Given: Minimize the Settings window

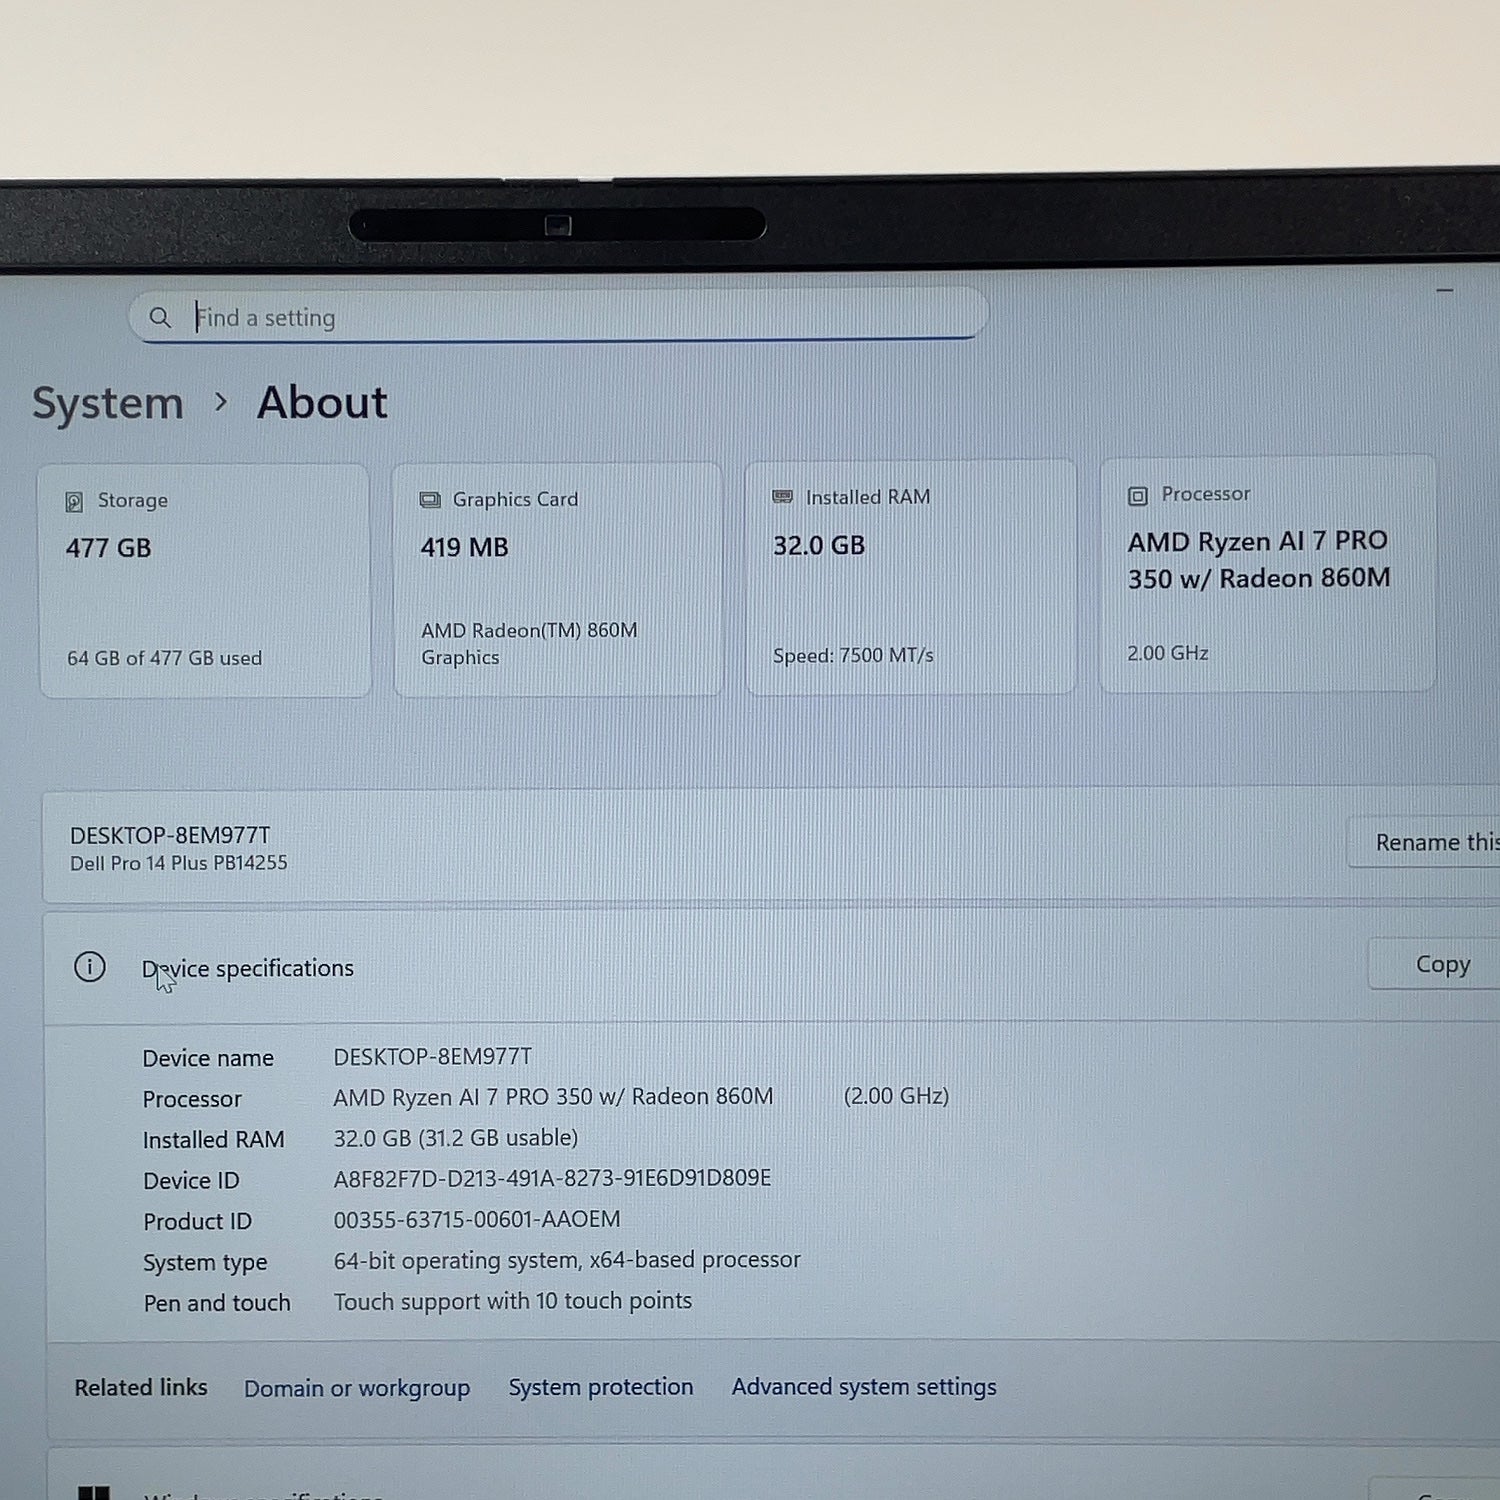Looking at the screenshot, I should click(x=1444, y=291).
